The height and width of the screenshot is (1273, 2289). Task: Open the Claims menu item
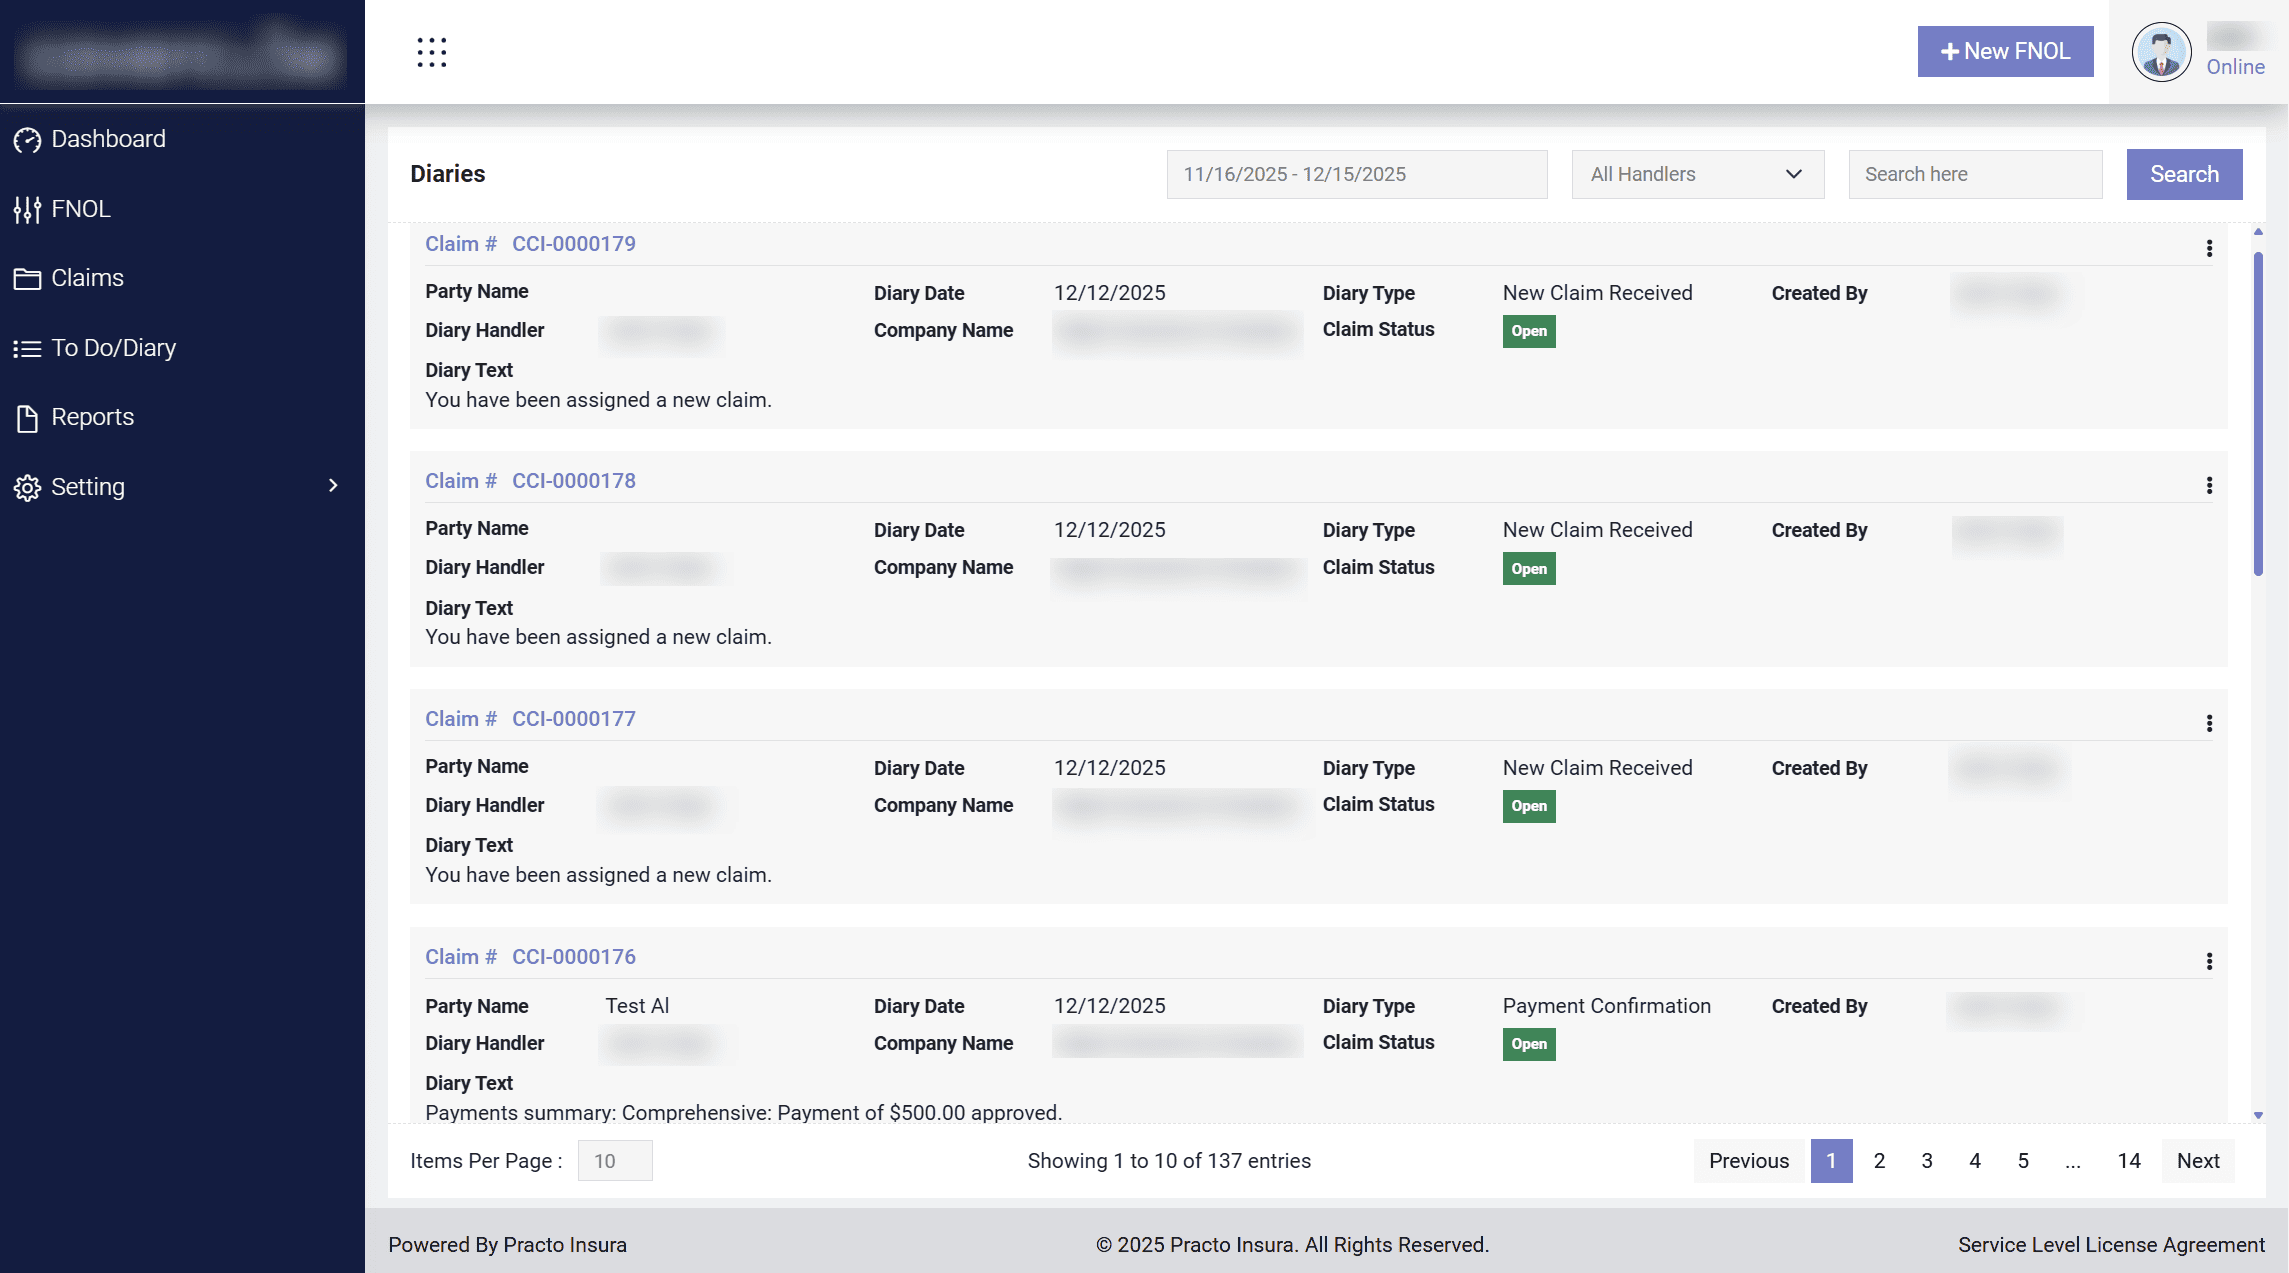point(87,278)
